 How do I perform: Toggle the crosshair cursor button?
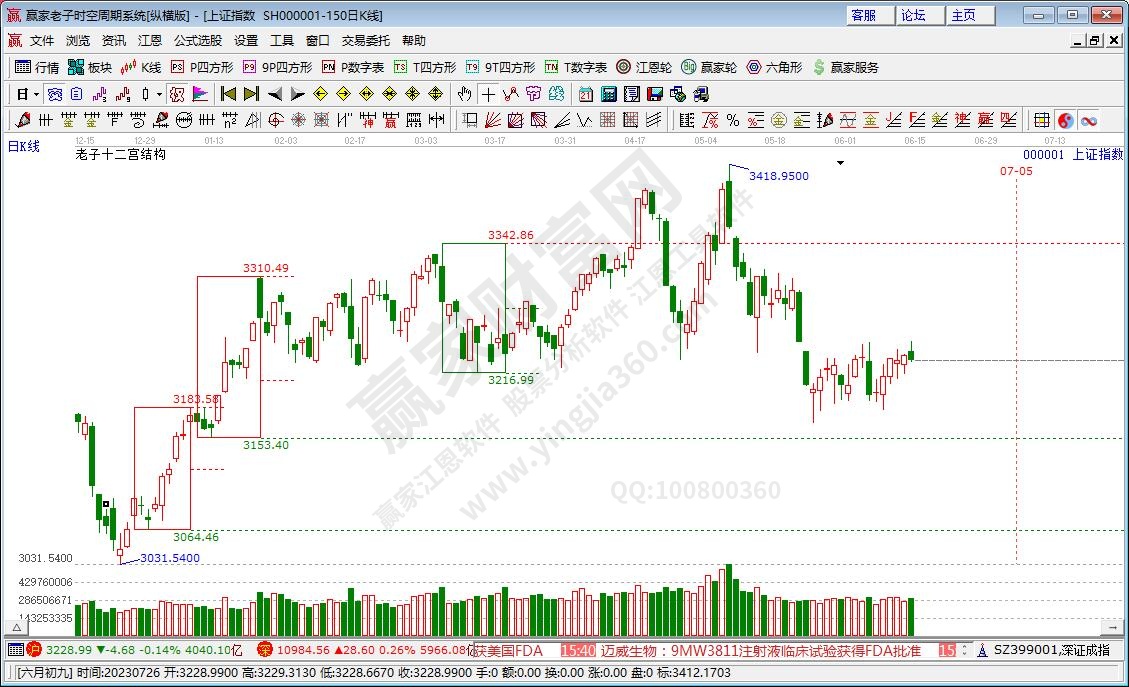487,94
